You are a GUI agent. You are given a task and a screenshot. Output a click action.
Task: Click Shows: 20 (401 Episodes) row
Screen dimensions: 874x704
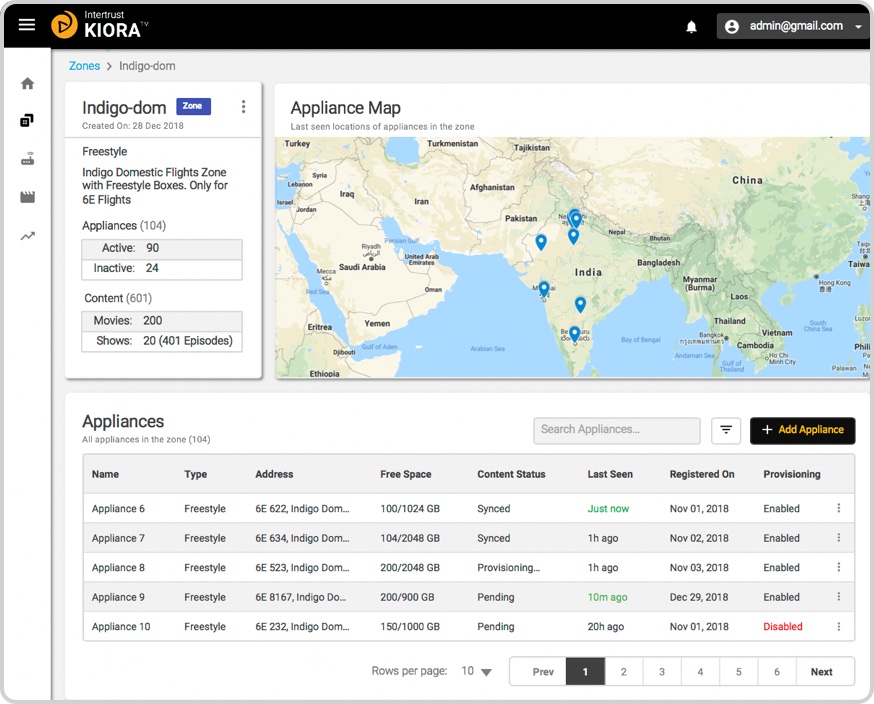click(x=162, y=341)
